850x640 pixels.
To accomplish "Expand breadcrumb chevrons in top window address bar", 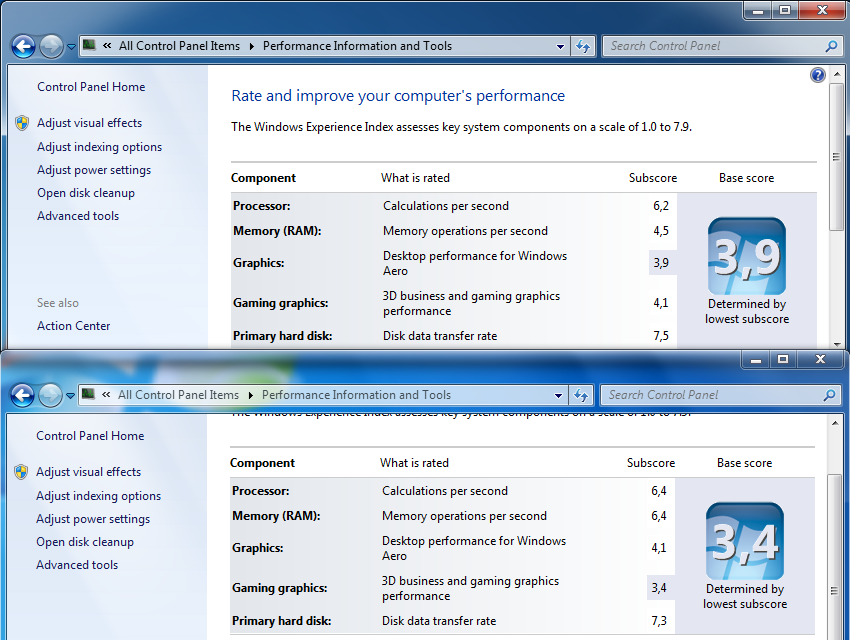I will coord(107,46).
